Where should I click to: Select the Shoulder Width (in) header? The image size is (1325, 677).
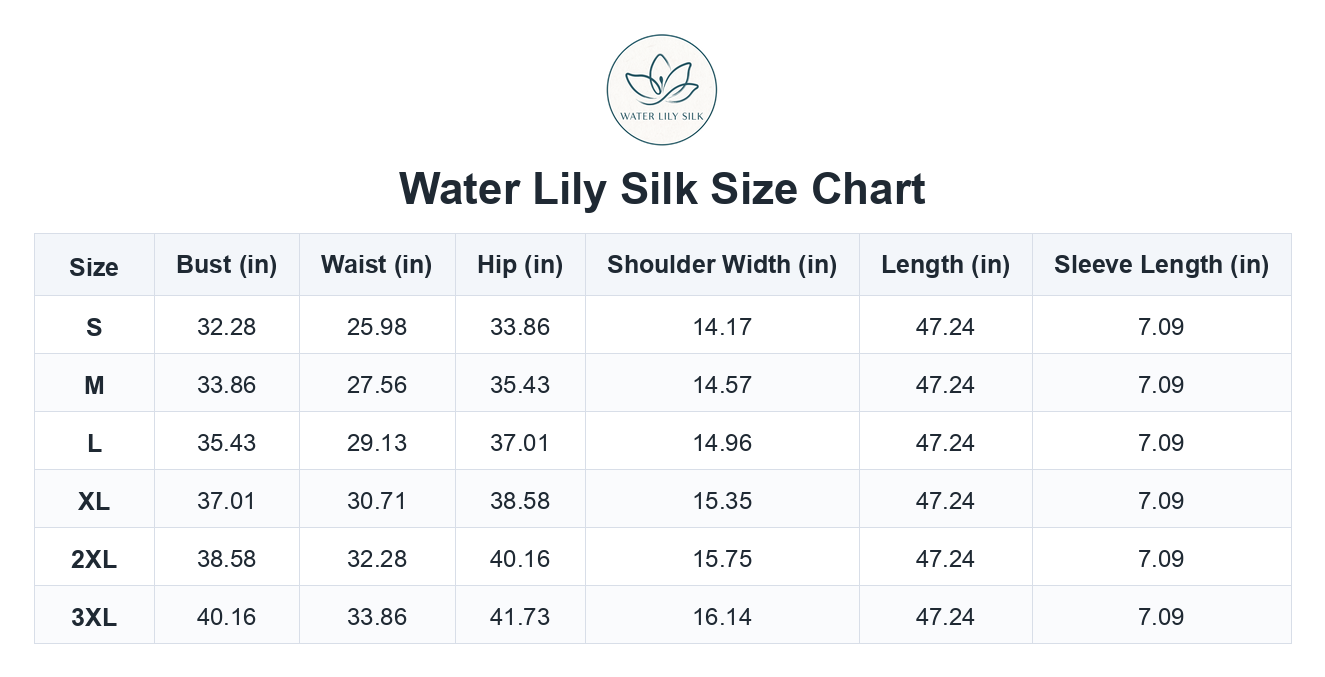tap(722, 265)
